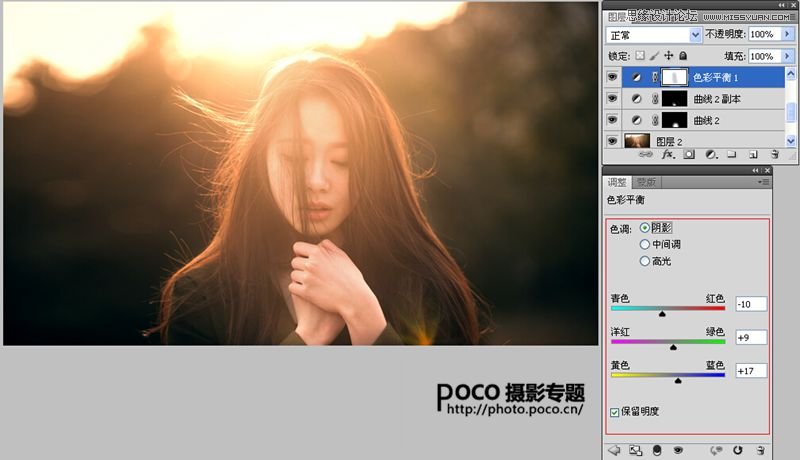Screen dimensions: 800x460
Task: Adjust the 洋红-绿色 slider handle
Action: (x=673, y=347)
